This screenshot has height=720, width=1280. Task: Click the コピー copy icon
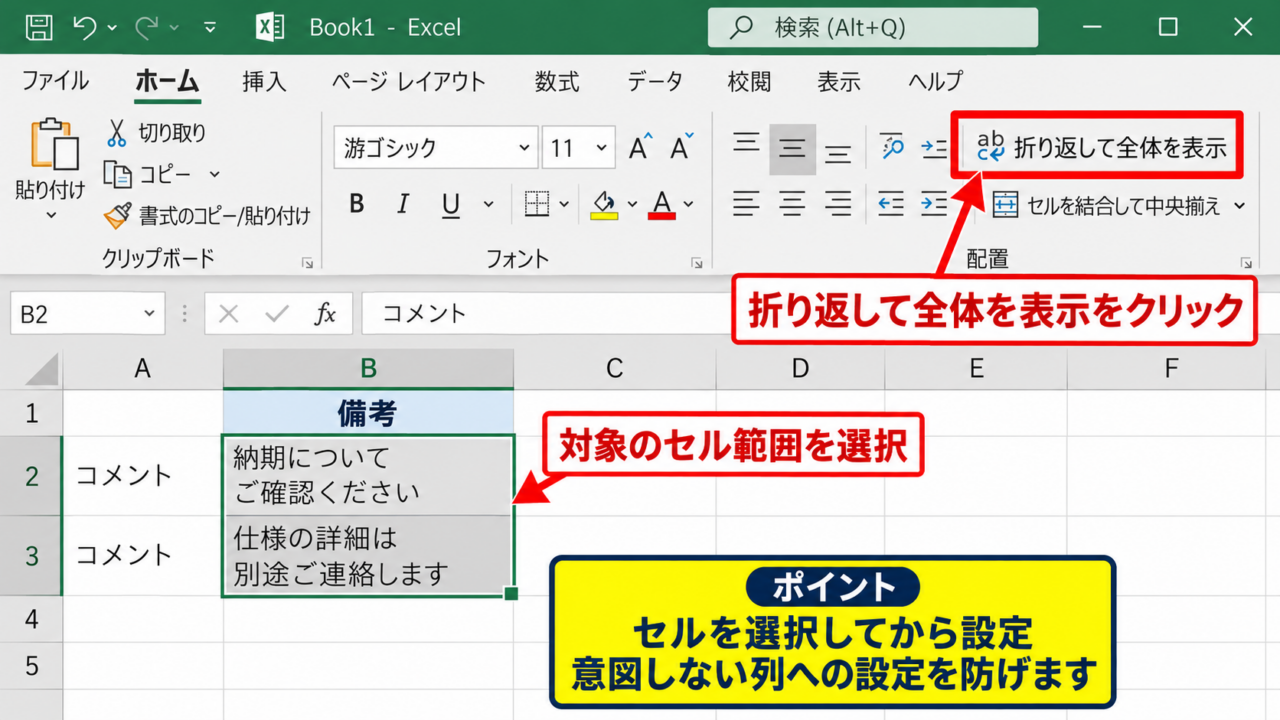[x=118, y=175]
